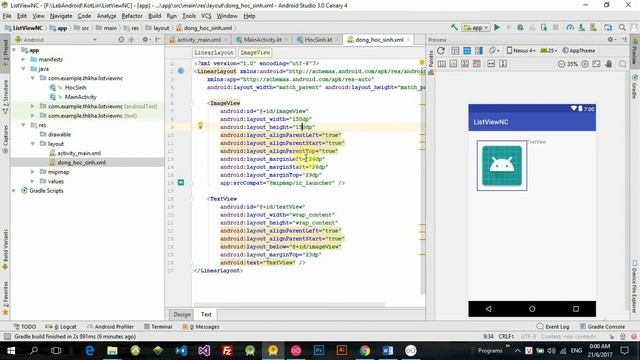Collapse the layout folder
The image size is (640, 360).
(x=32, y=144)
